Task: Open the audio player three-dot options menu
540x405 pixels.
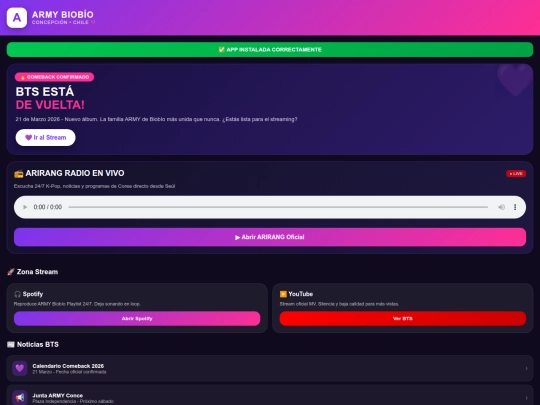Action: click(x=515, y=207)
